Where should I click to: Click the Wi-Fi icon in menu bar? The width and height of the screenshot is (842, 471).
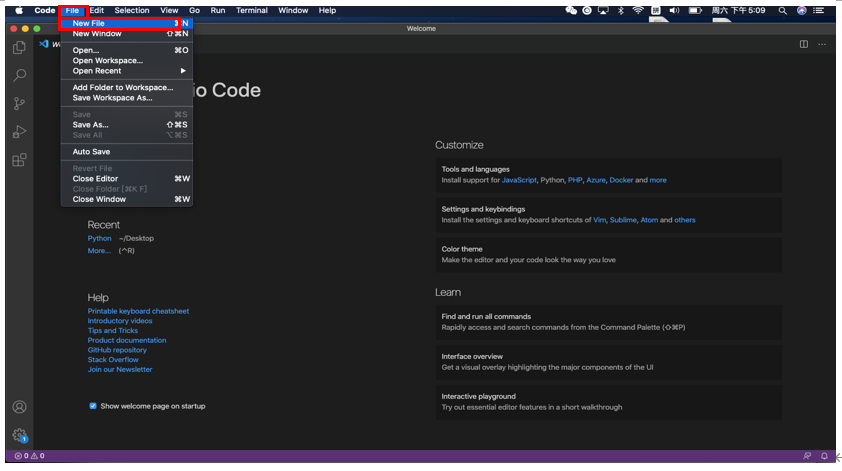(638, 10)
